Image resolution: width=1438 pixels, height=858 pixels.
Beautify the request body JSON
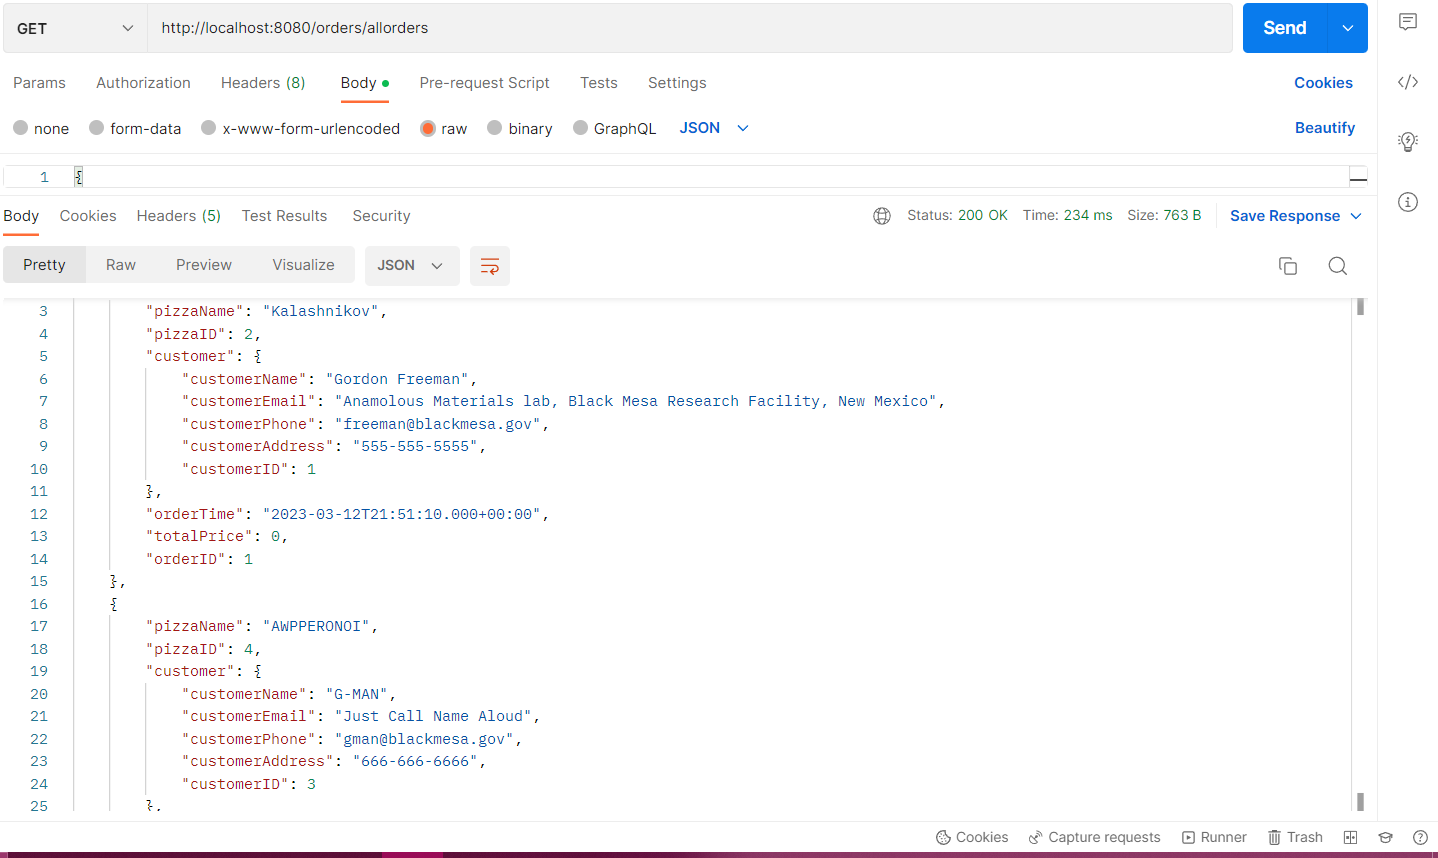[x=1327, y=128]
